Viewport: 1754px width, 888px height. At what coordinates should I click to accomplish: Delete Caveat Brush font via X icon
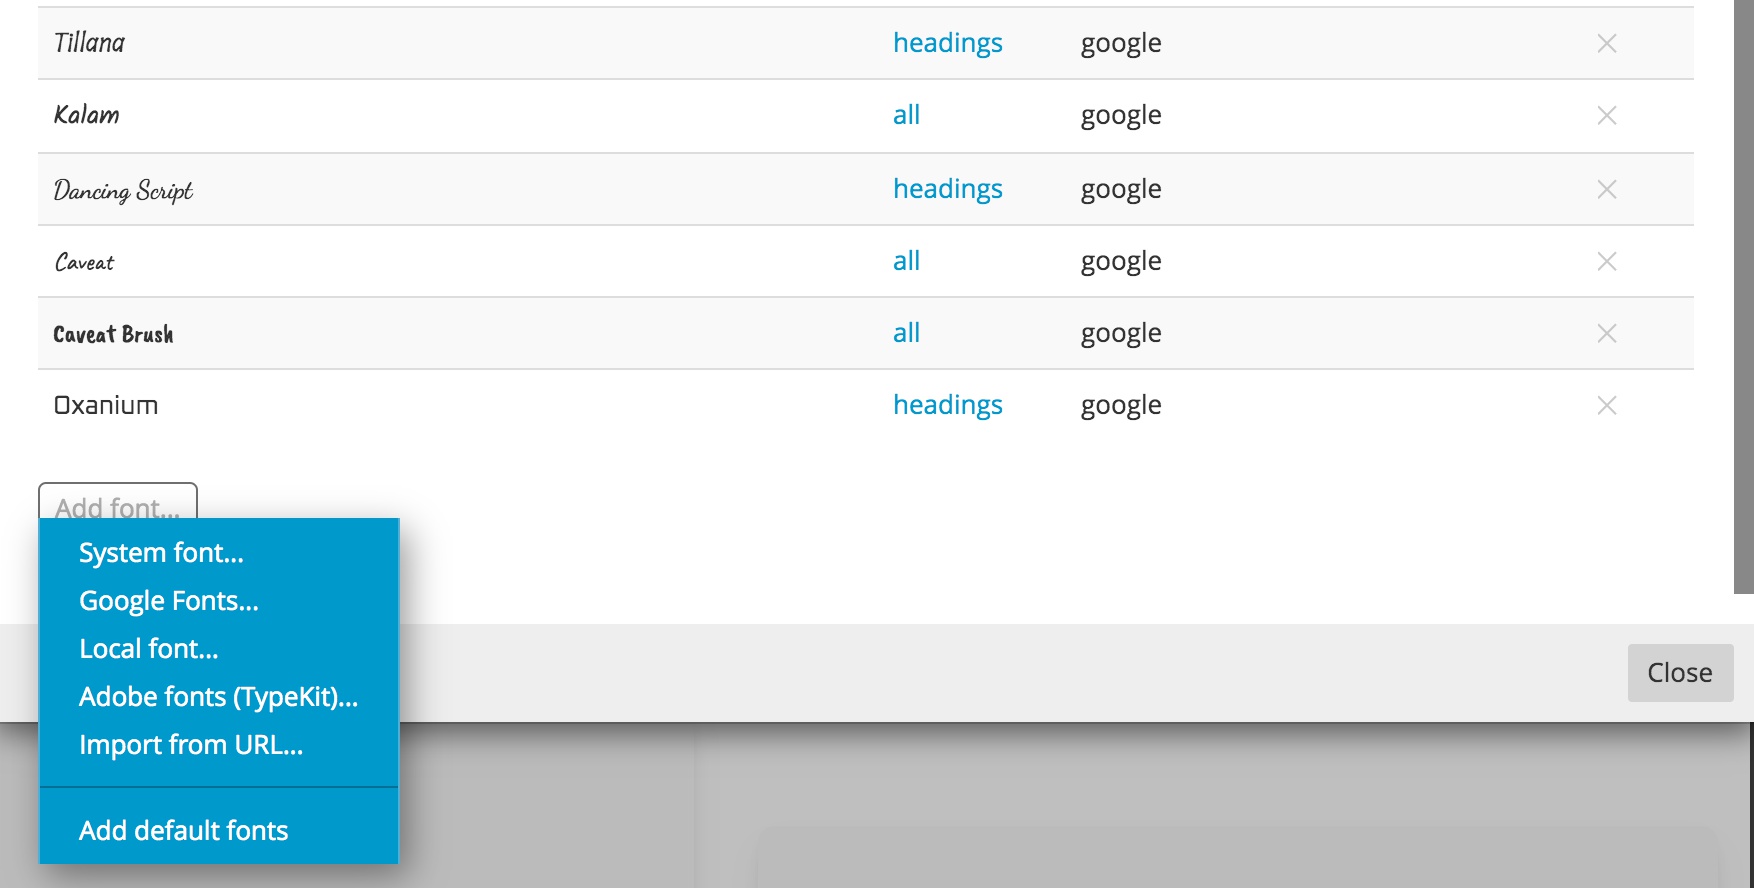point(1607,333)
